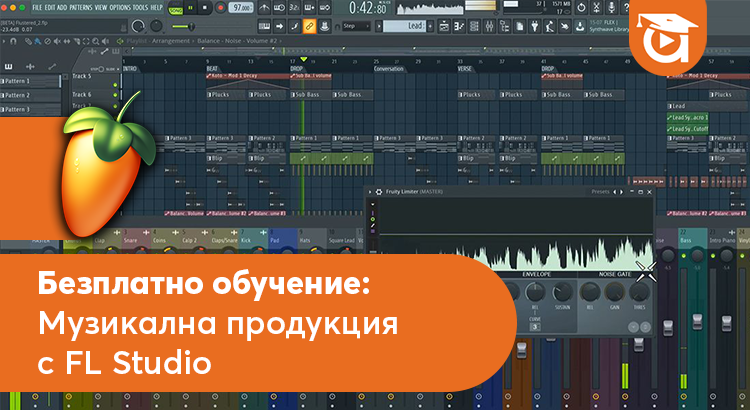Open the Browser tree icon

[x=504, y=26]
